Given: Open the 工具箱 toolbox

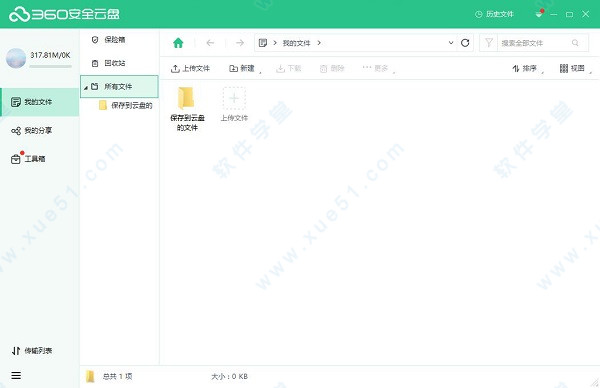Looking at the screenshot, I should click(x=28, y=158).
